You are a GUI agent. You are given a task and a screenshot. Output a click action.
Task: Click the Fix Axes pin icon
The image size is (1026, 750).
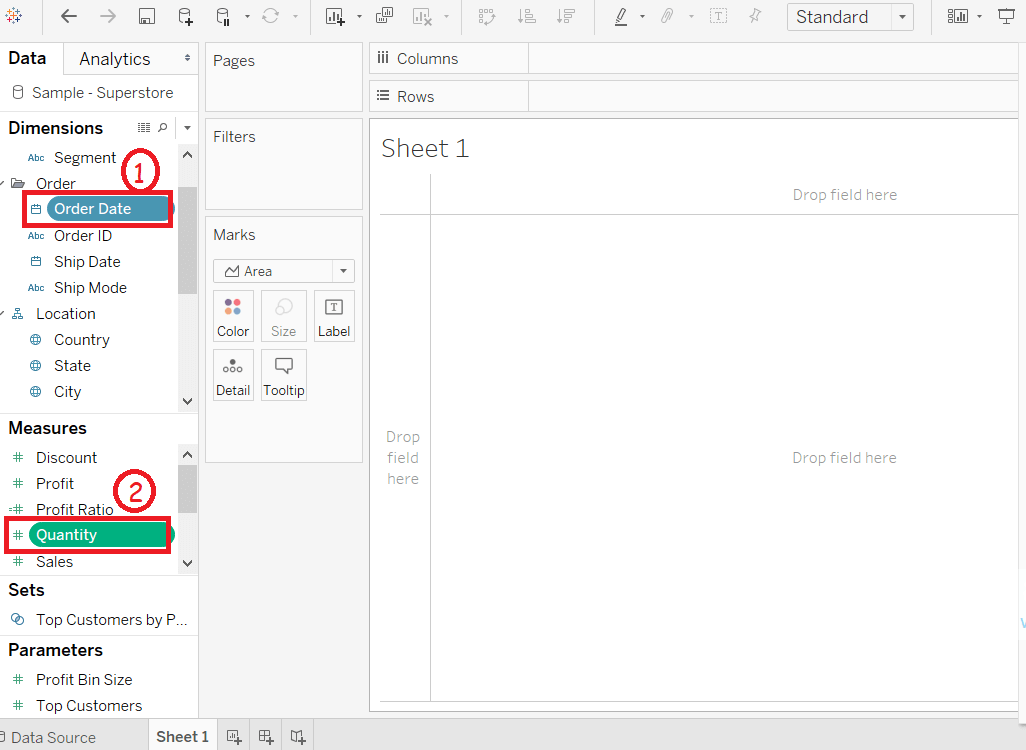point(755,16)
